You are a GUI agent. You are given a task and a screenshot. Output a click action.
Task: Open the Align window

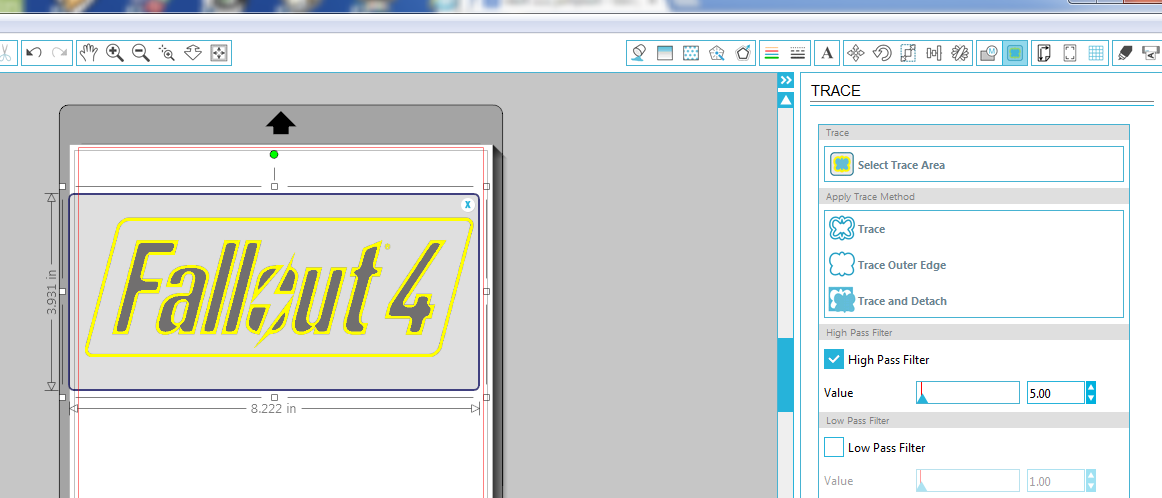(x=934, y=53)
